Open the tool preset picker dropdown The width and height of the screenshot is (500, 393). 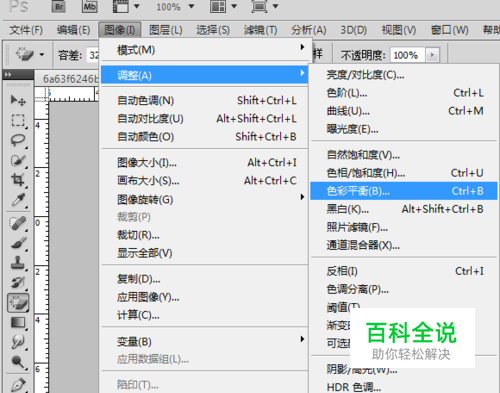click(42, 54)
